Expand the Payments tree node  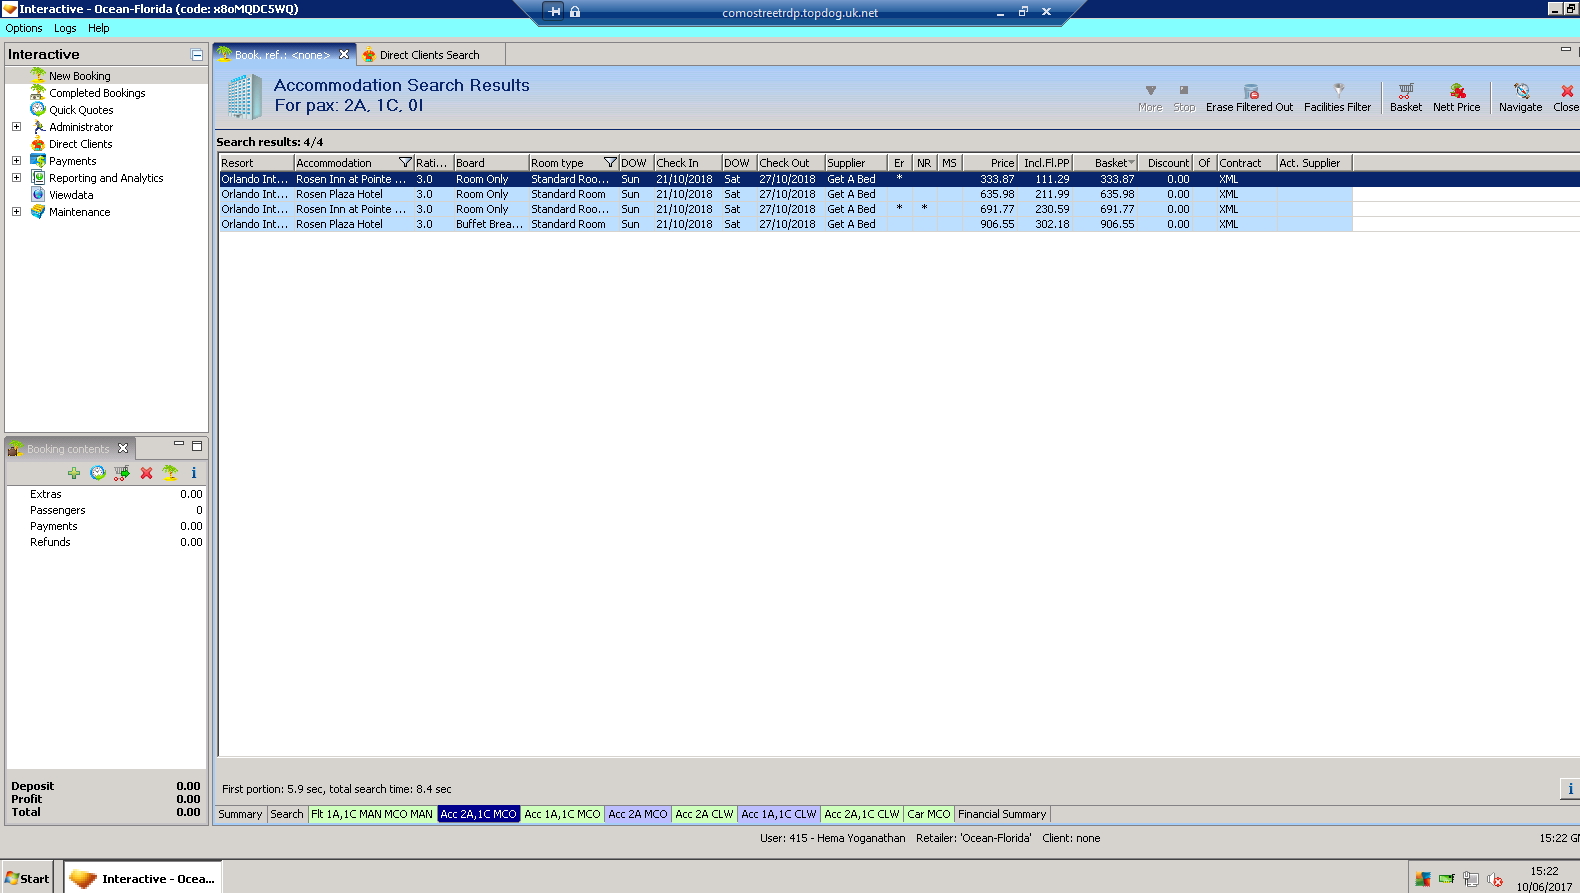[16, 161]
